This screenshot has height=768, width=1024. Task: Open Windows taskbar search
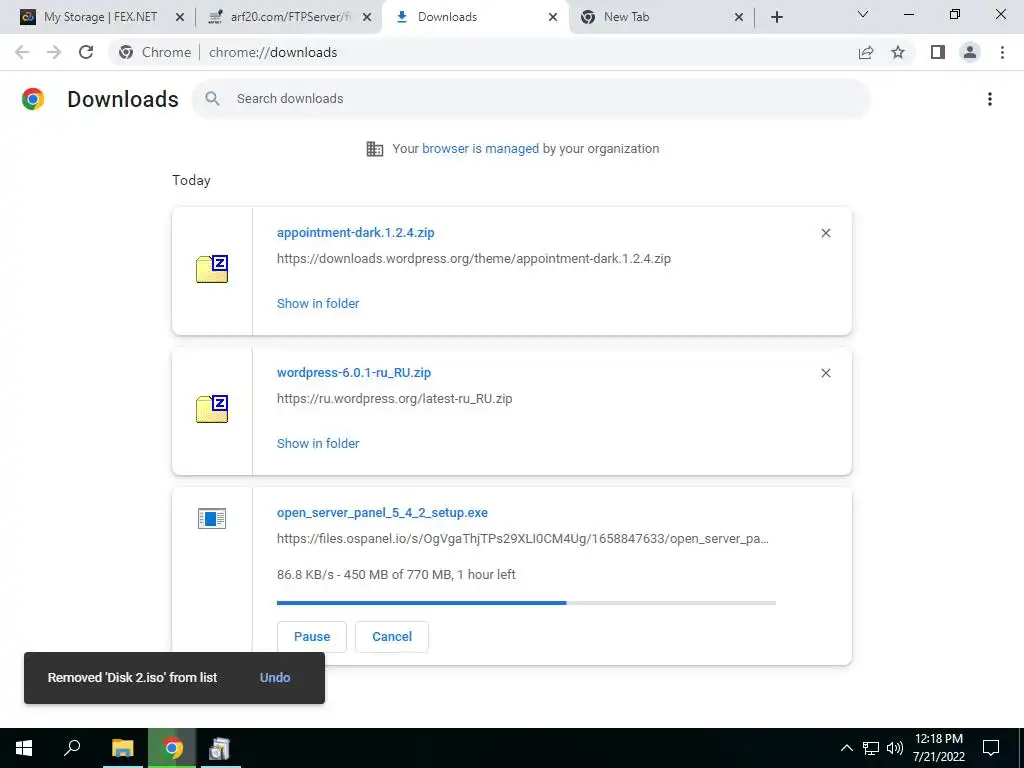[x=72, y=748]
